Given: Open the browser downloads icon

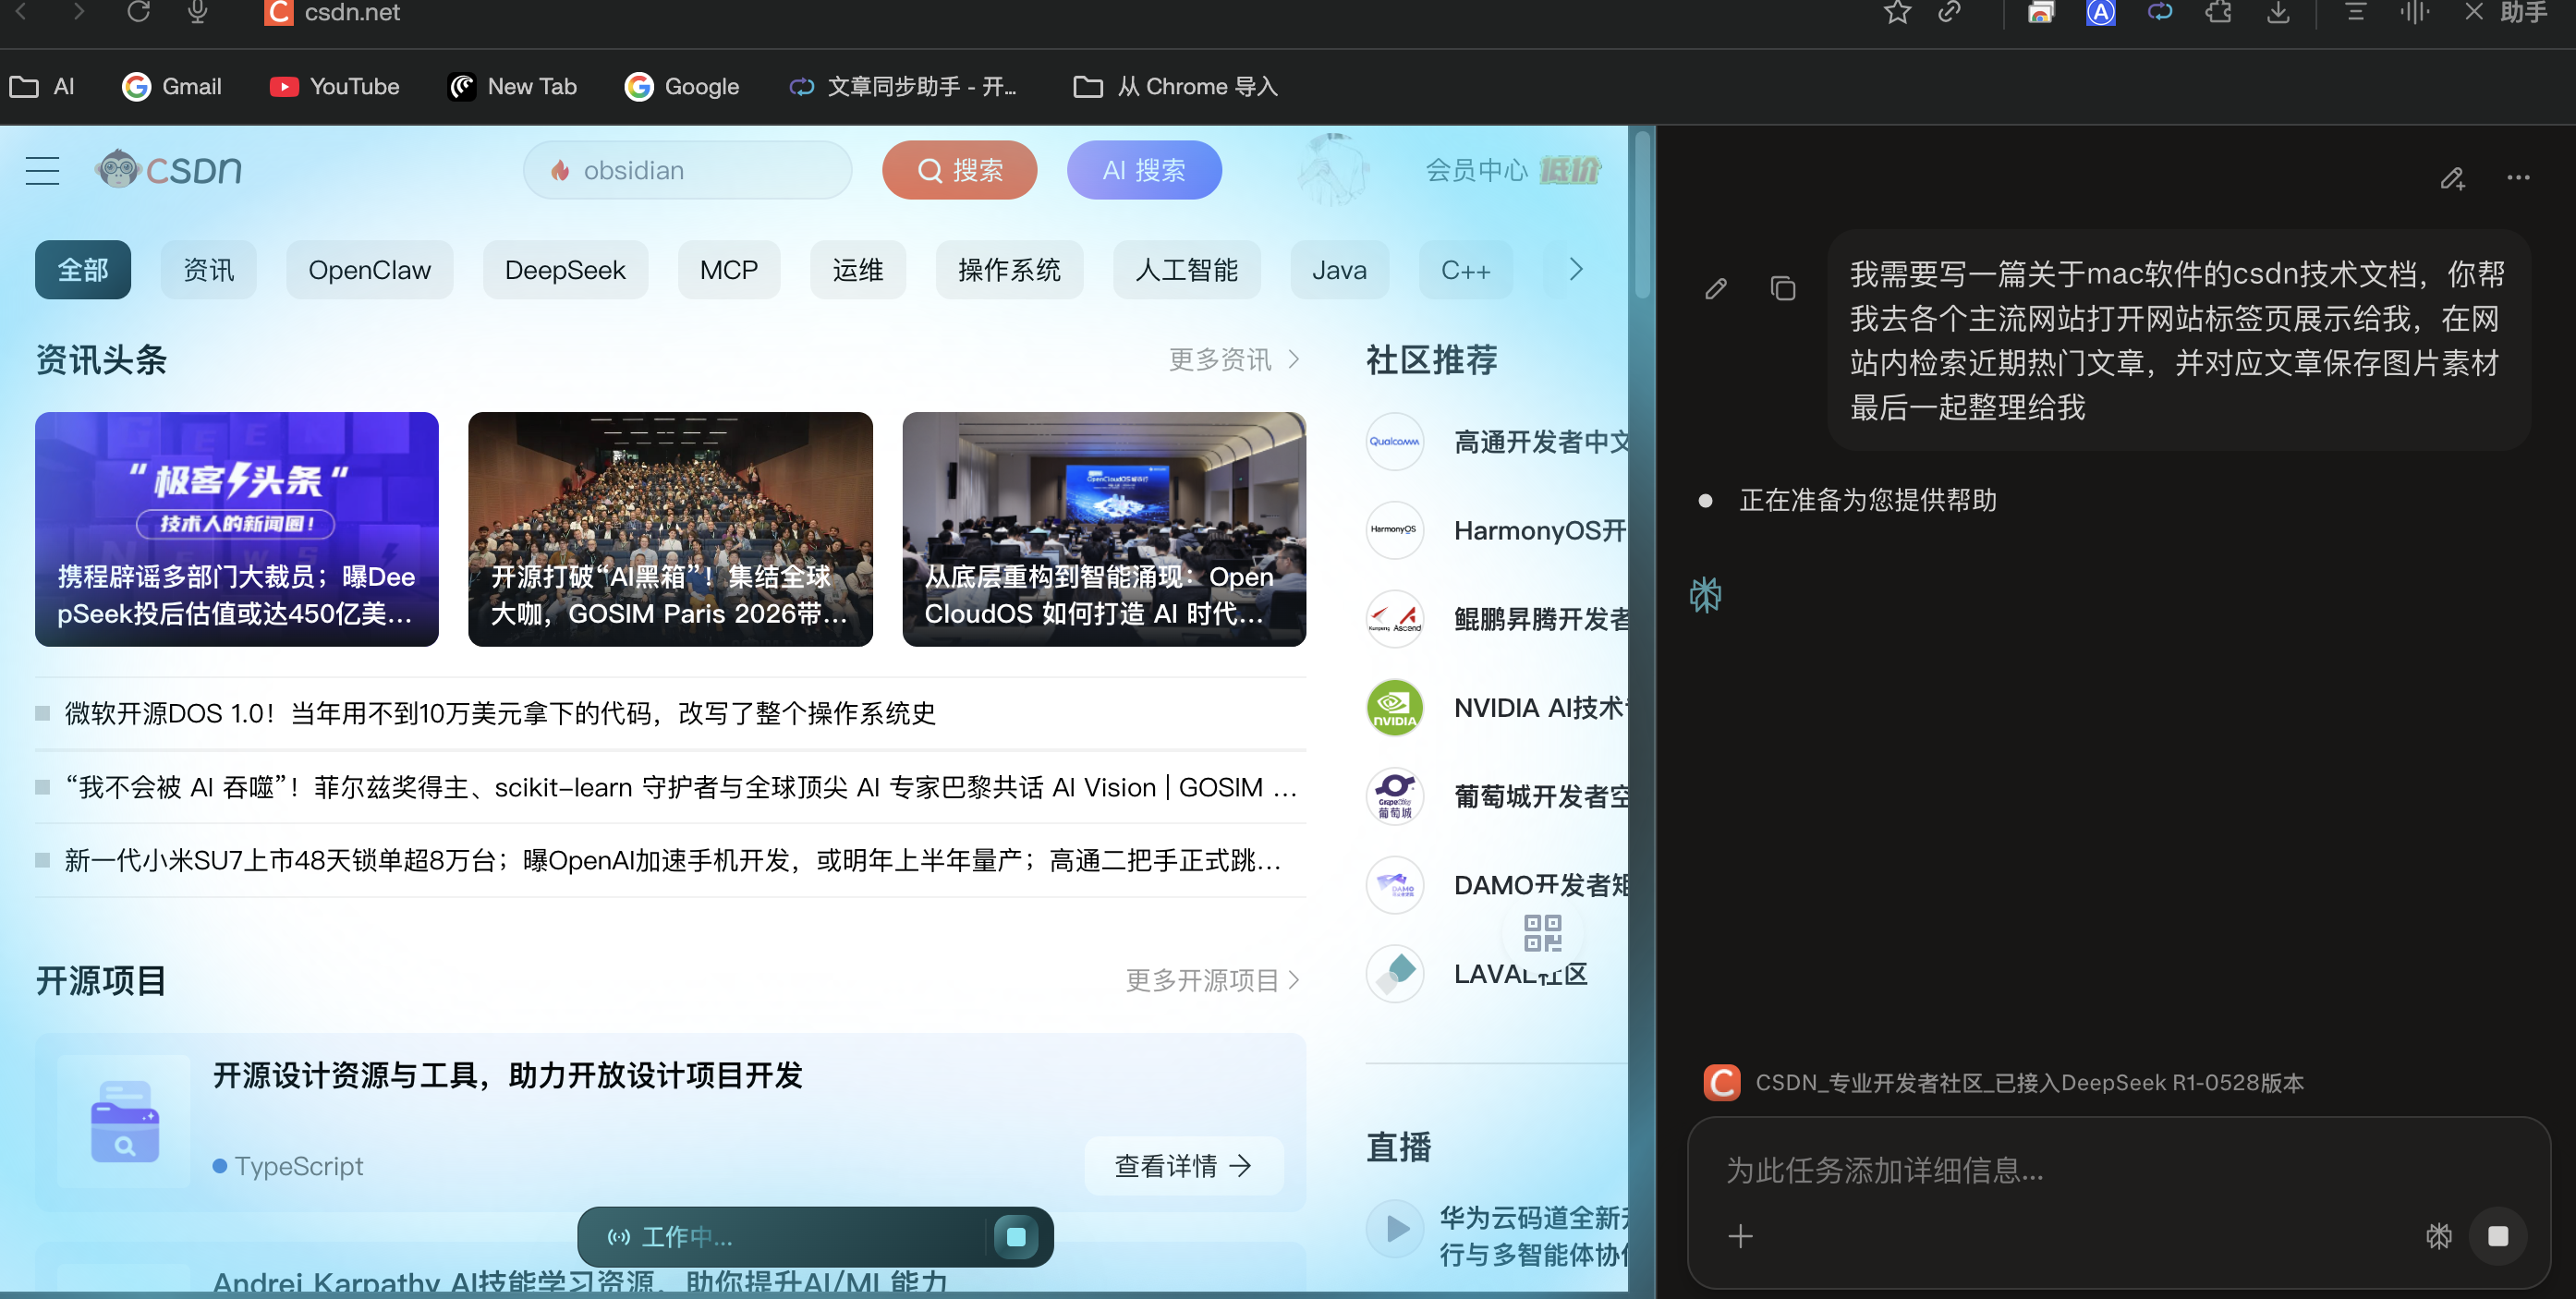Looking at the screenshot, I should [x=2278, y=12].
